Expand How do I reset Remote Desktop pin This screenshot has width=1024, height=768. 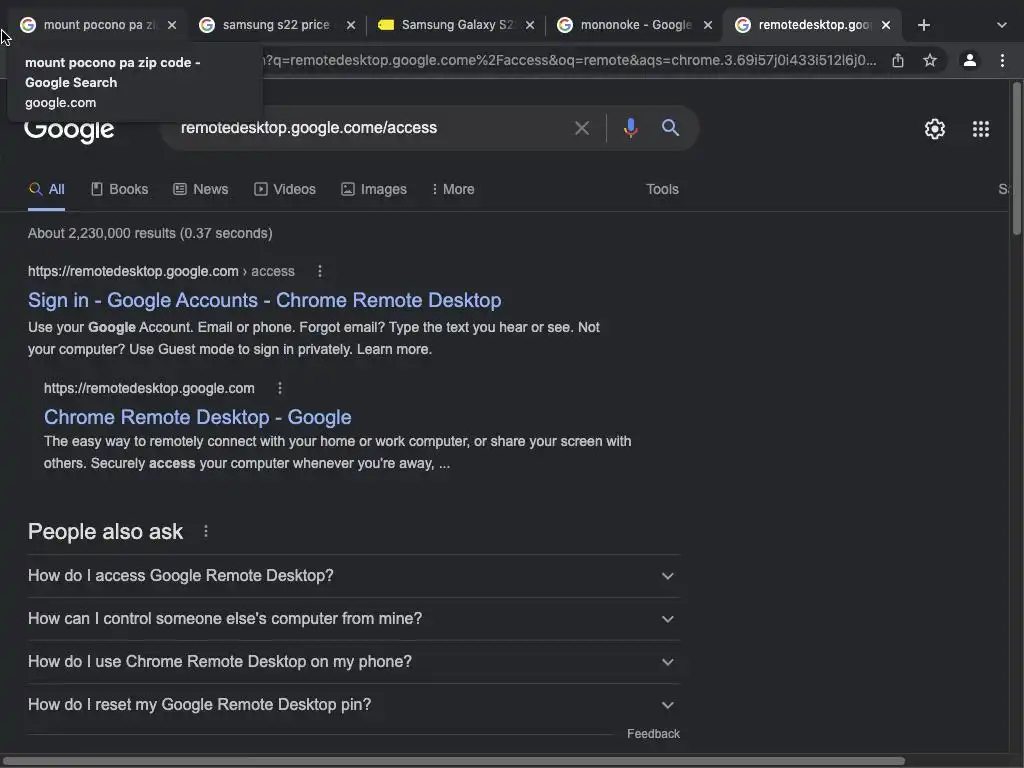pyautogui.click(x=353, y=705)
